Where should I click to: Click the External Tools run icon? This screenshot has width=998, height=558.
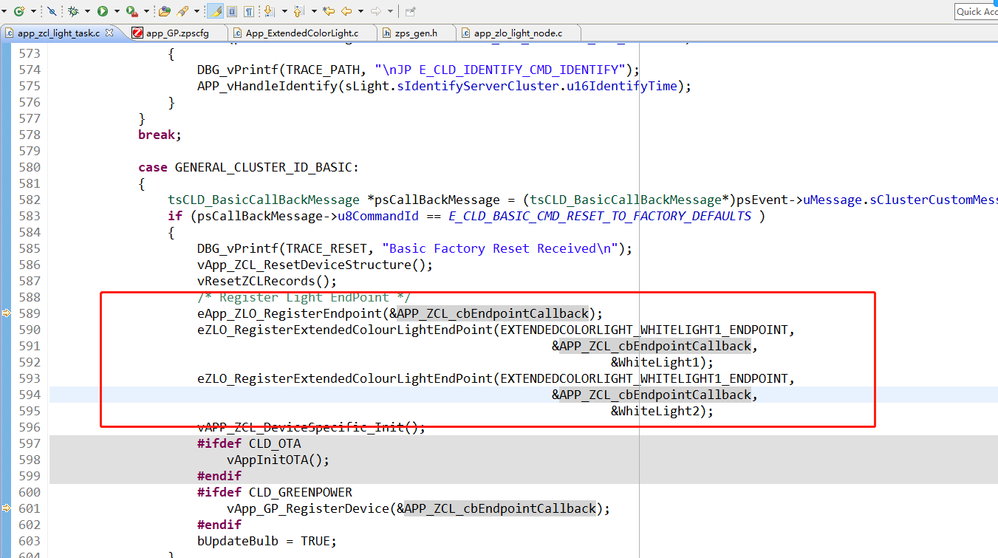pos(132,11)
